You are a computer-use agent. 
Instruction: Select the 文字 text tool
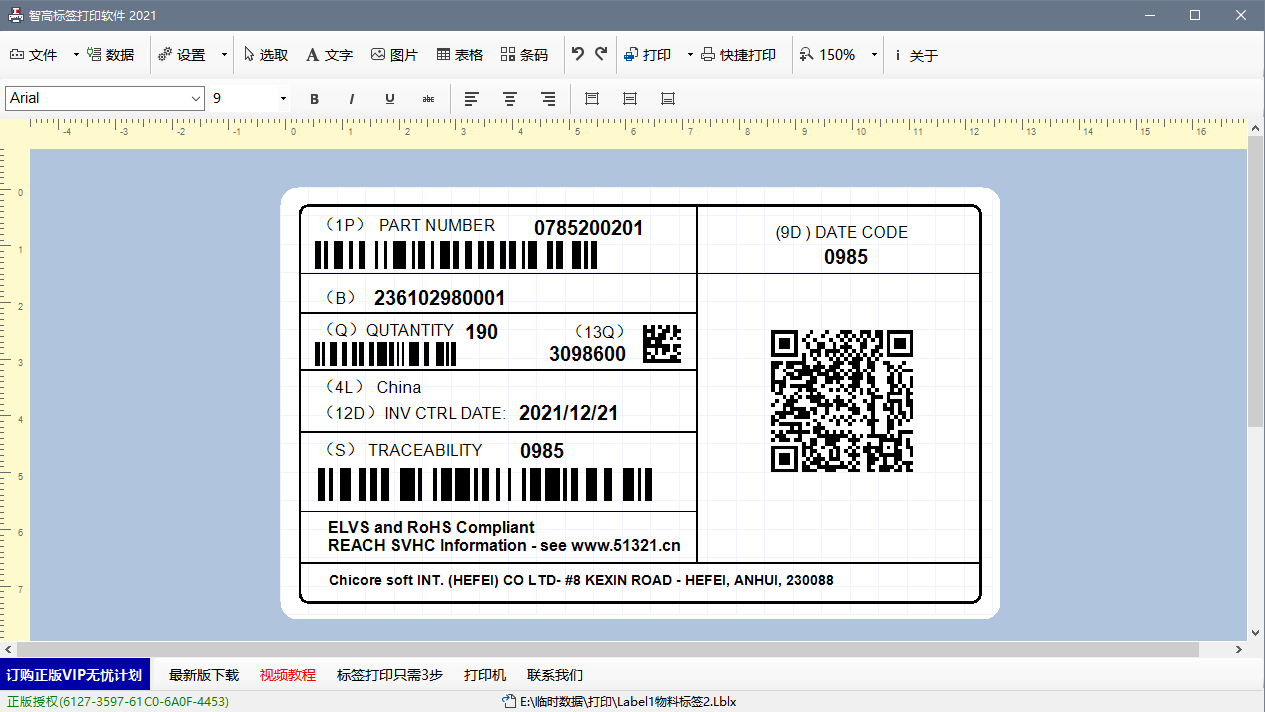(x=329, y=55)
